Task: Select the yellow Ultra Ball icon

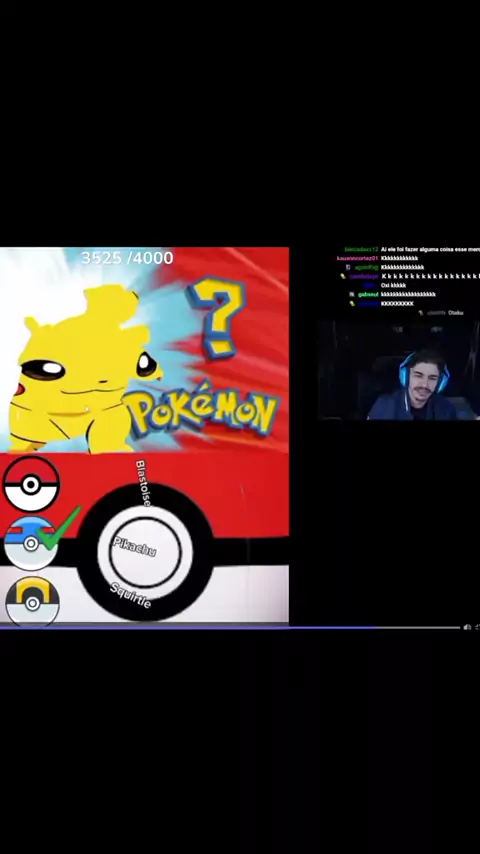Action: 33,602
